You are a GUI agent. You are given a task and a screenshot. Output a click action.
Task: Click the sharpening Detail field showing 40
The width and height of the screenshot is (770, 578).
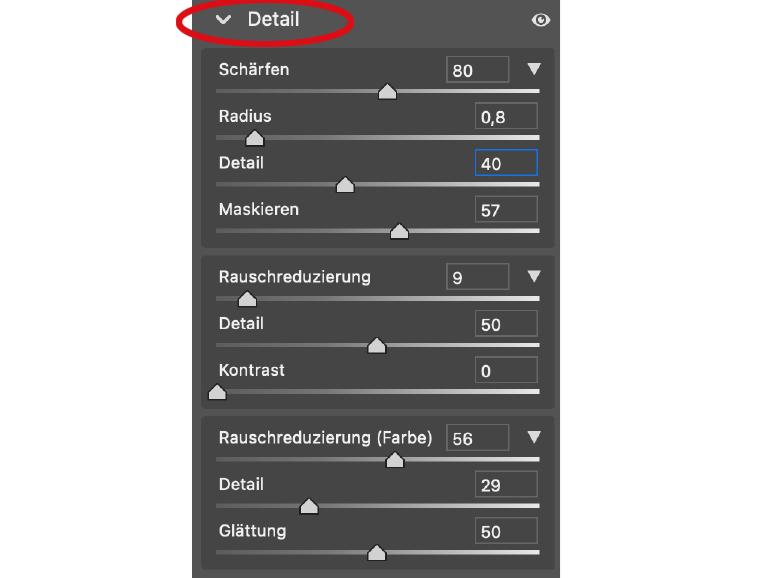pos(506,163)
